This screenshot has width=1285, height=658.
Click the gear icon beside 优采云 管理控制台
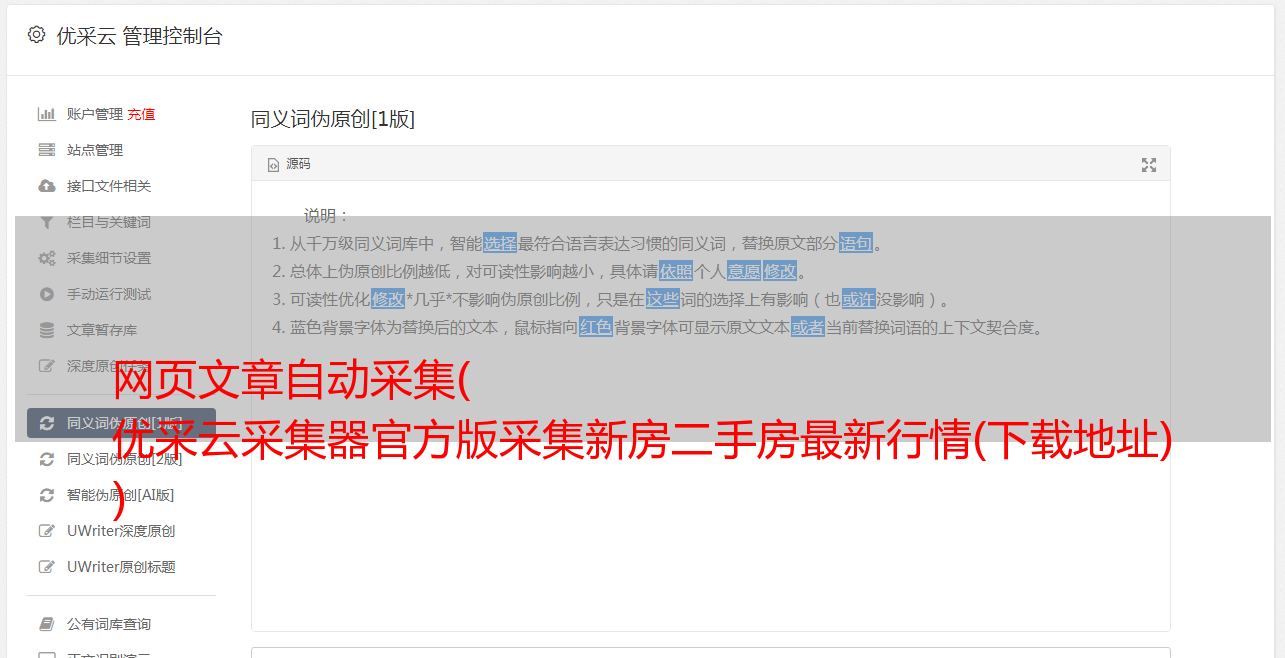37,35
